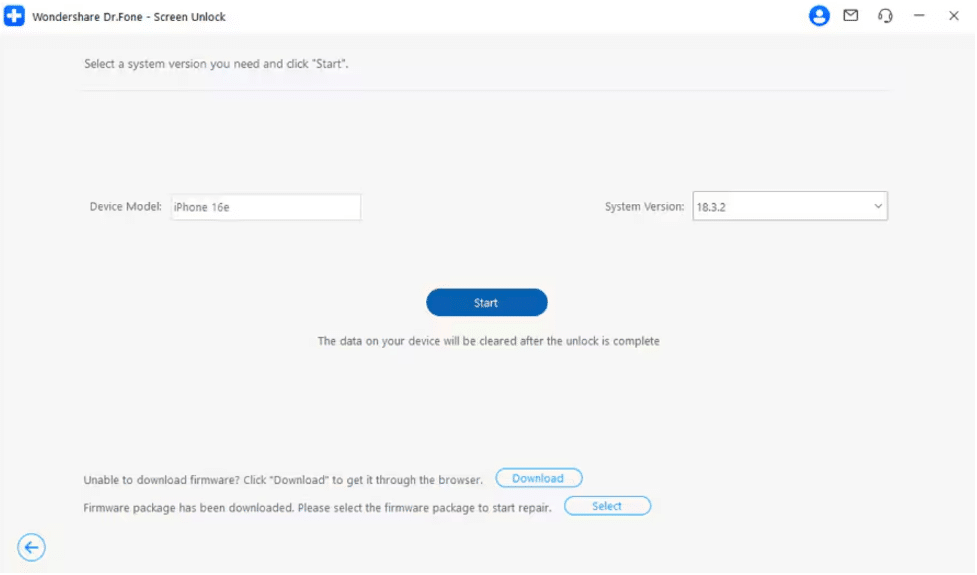Go back with the circular arrow icon
This screenshot has width=977, height=575.
click(31, 548)
